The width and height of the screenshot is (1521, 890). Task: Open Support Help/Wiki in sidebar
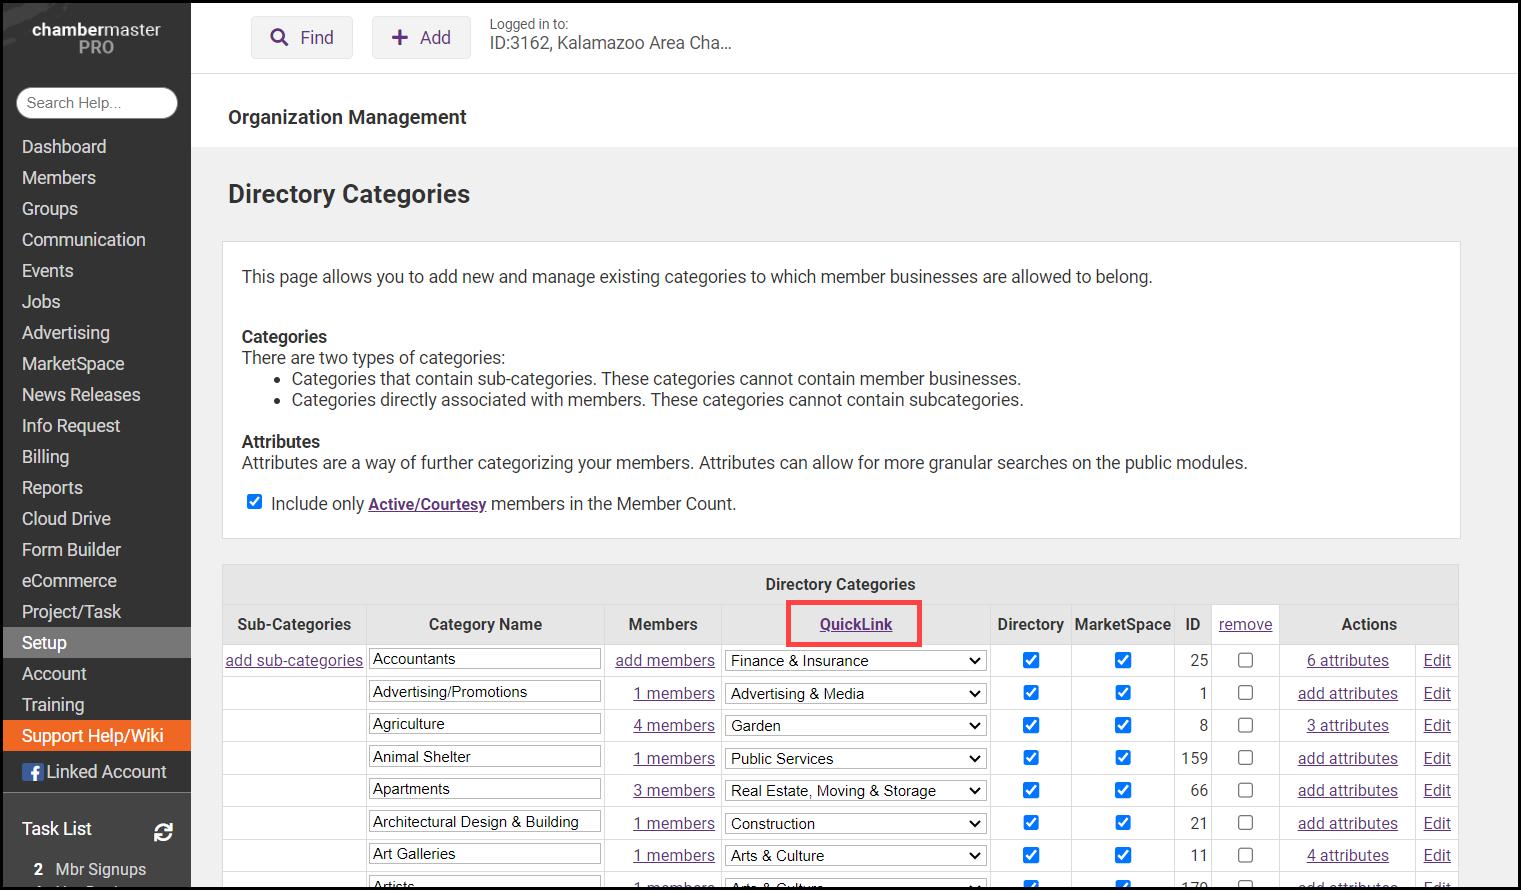92,736
